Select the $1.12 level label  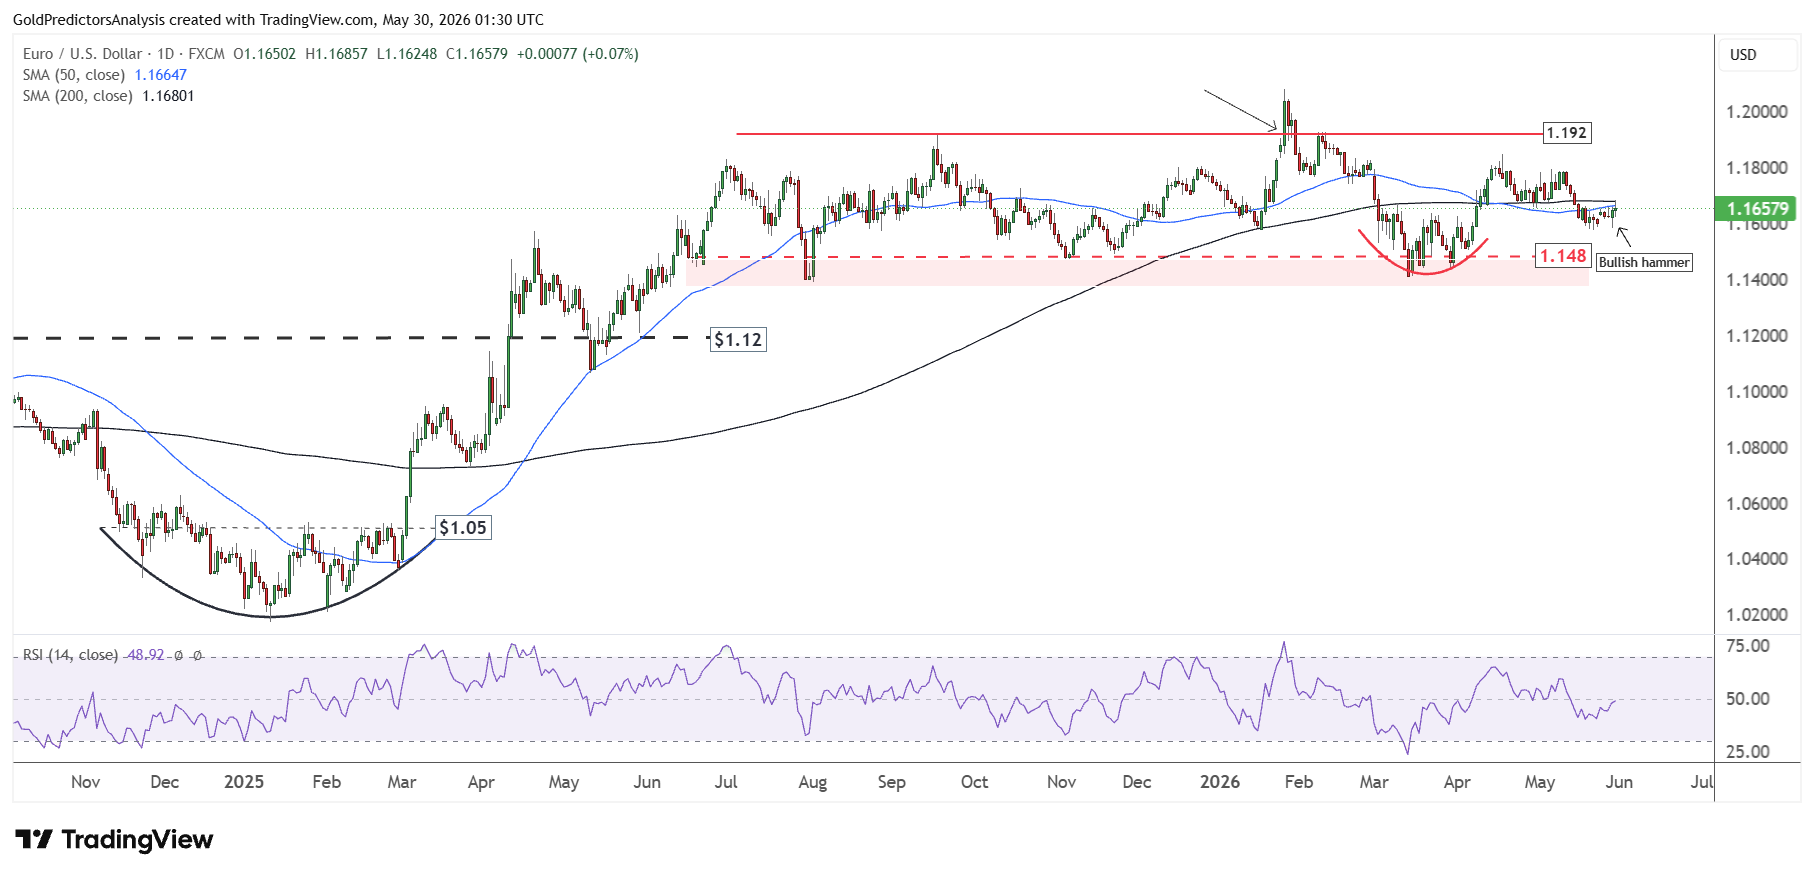pos(738,340)
